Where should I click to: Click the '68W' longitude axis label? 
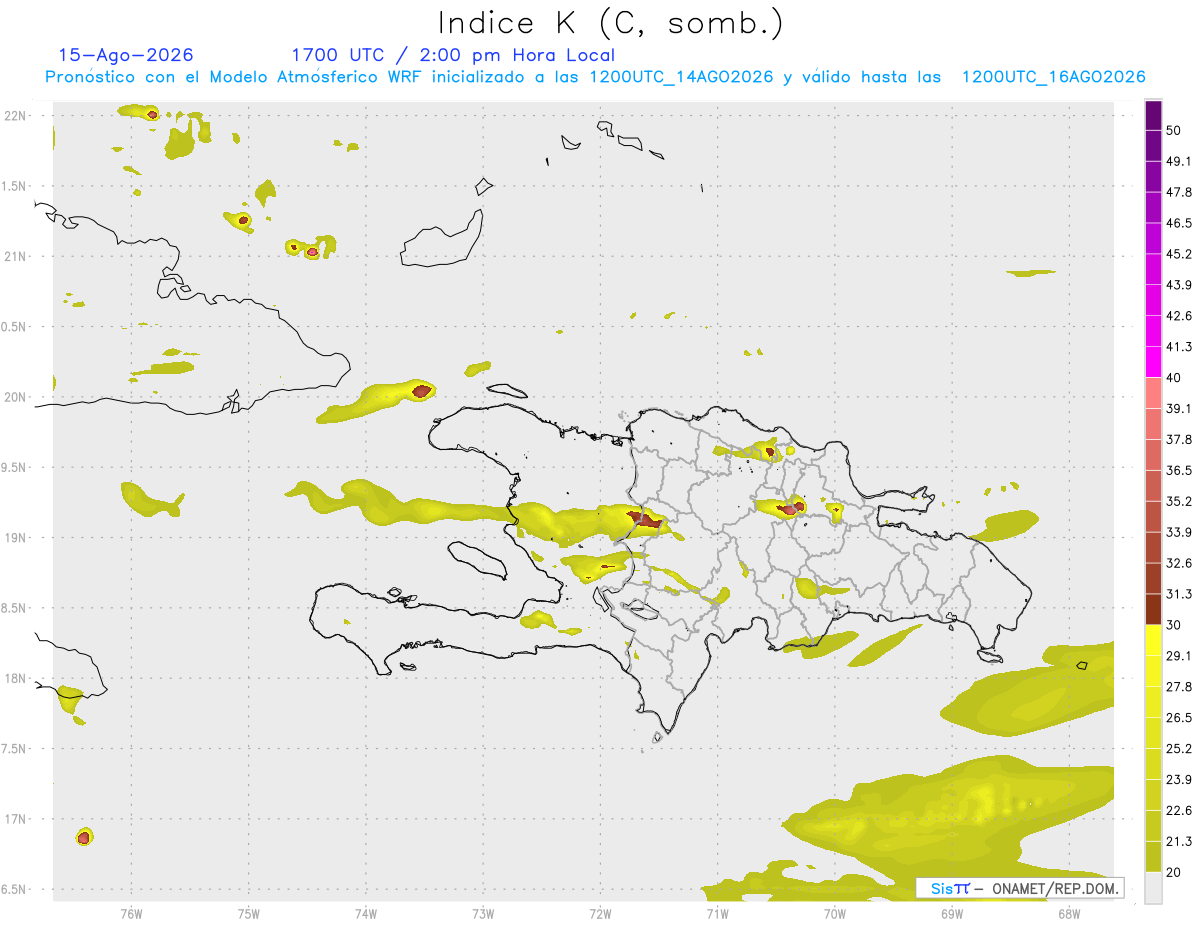click(1069, 914)
